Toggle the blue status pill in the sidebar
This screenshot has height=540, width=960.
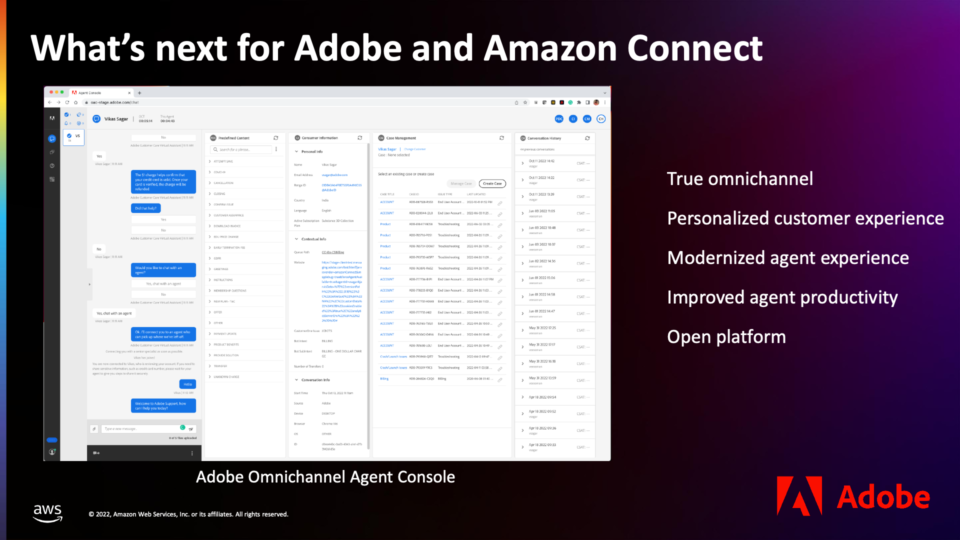(x=52, y=440)
